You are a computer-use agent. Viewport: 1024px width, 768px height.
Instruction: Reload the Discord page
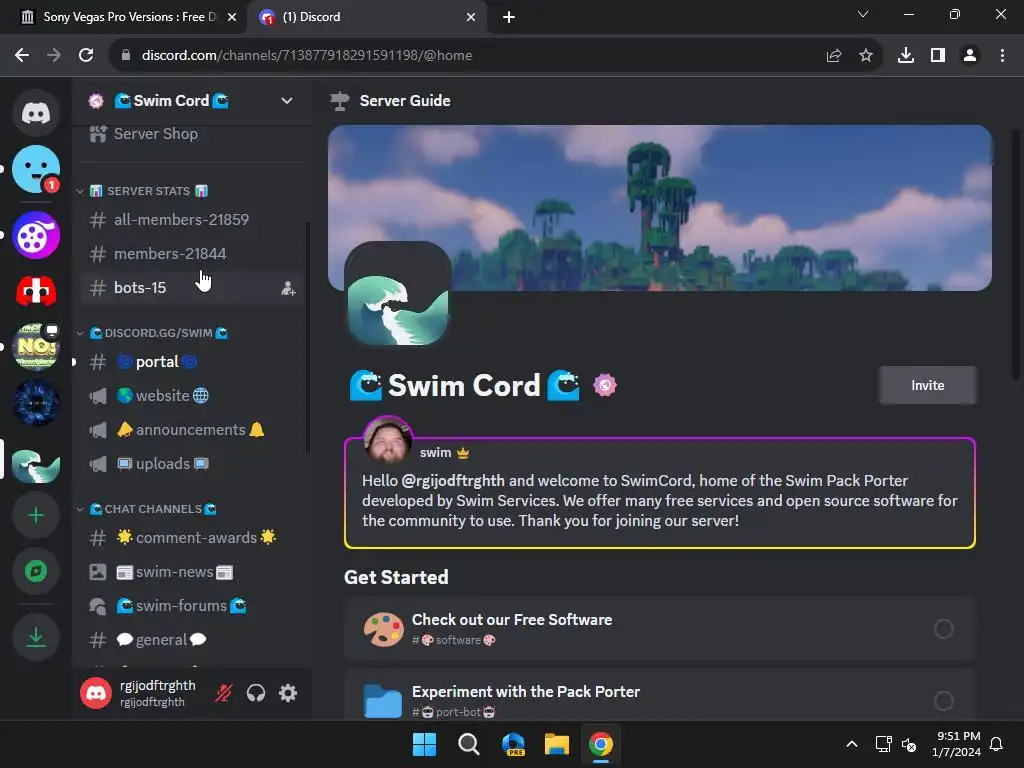(86, 56)
